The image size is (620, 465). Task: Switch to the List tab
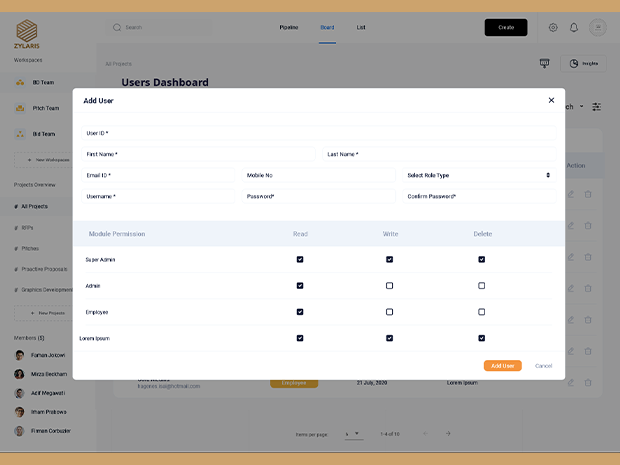pos(361,28)
